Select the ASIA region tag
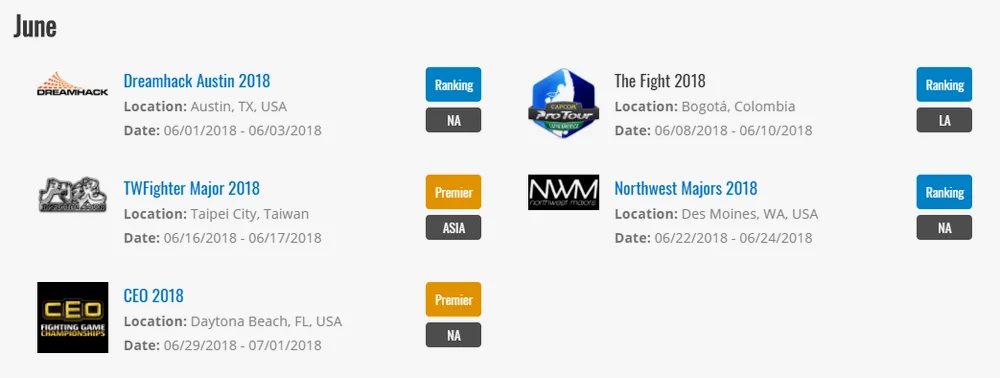1000x378 pixels. (453, 228)
